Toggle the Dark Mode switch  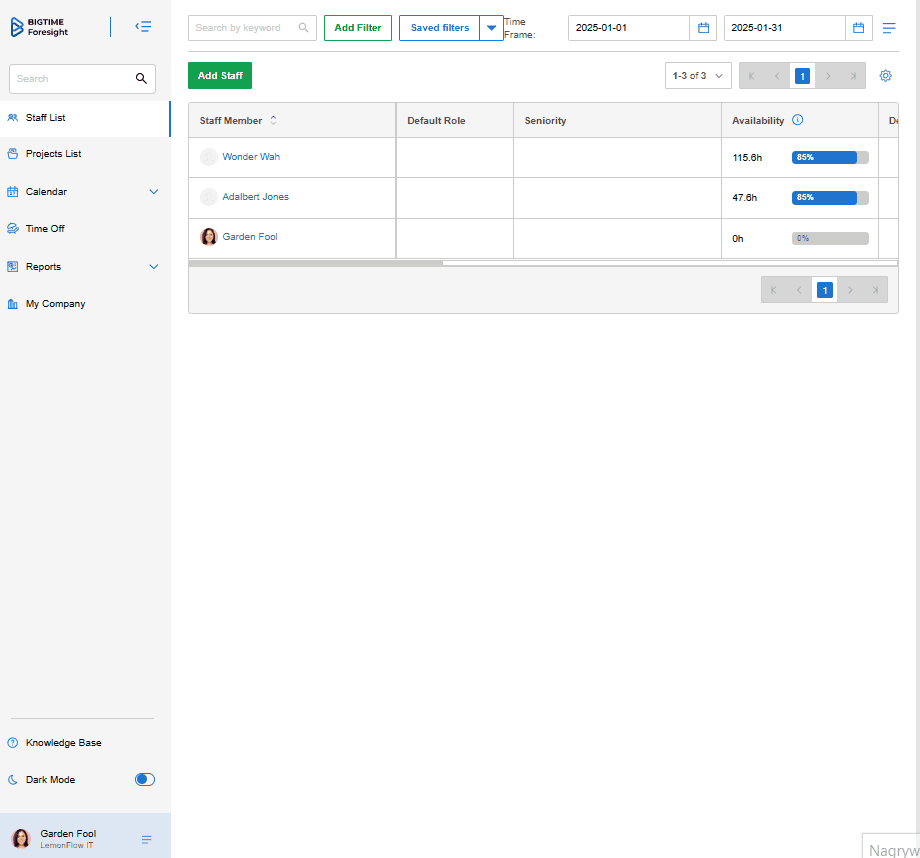coord(145,779)
